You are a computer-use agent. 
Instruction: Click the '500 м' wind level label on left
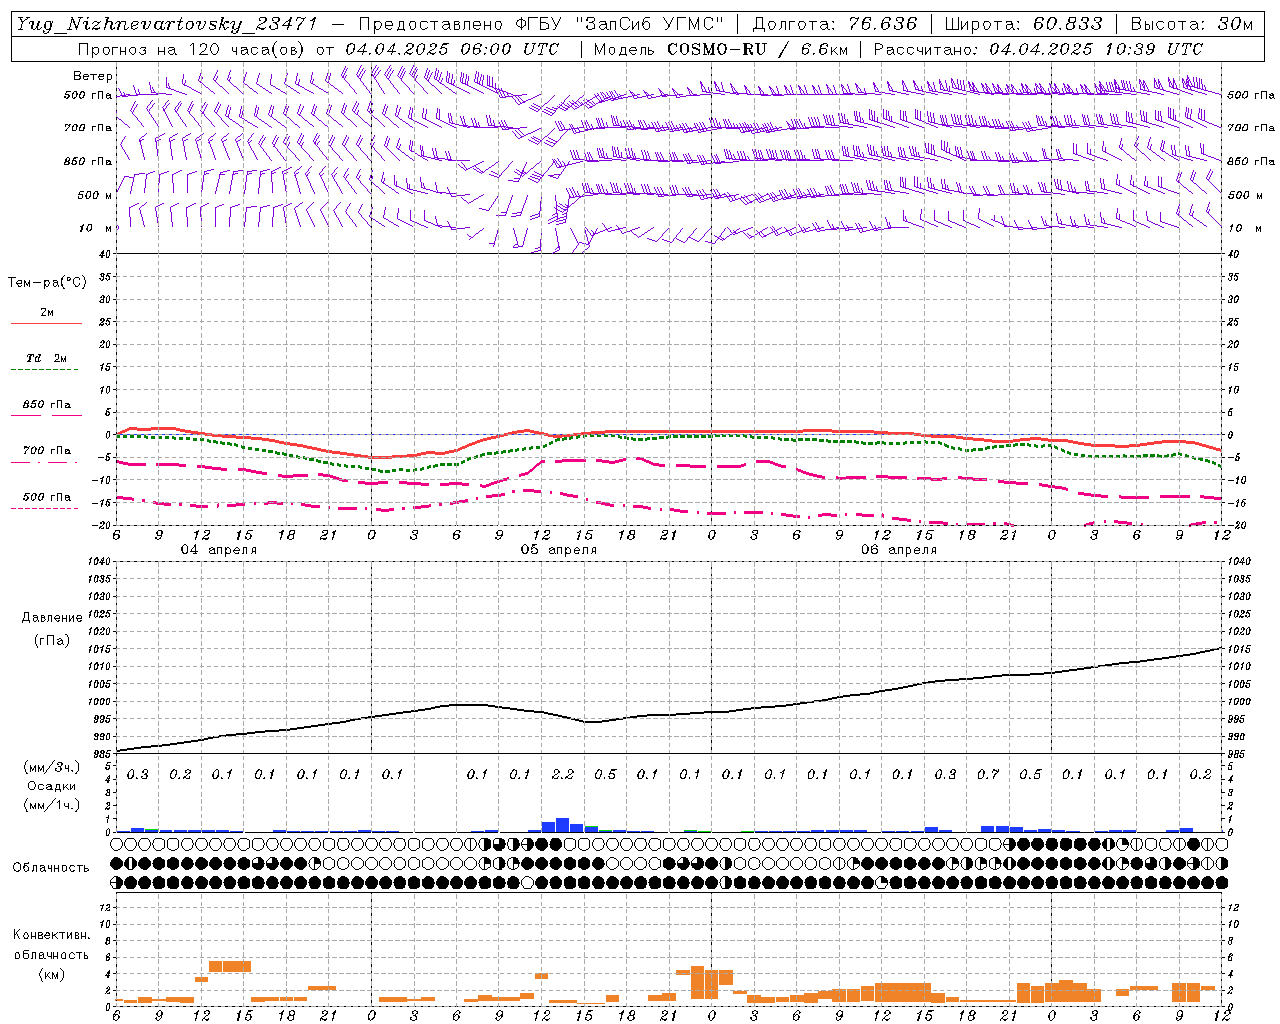(x=95, y=195)
